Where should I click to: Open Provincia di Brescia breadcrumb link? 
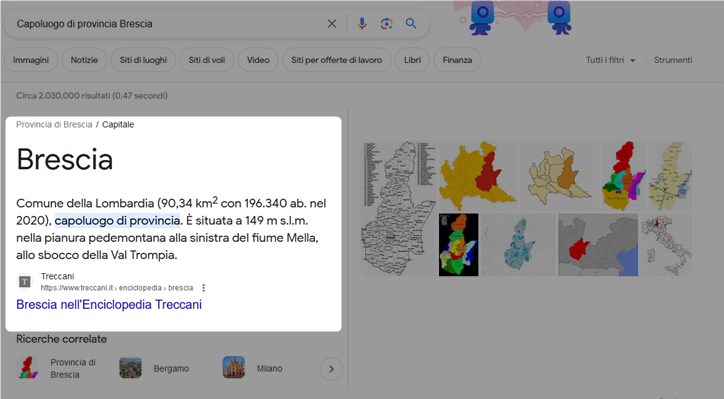pyautogui.click(x=54, y=125)
